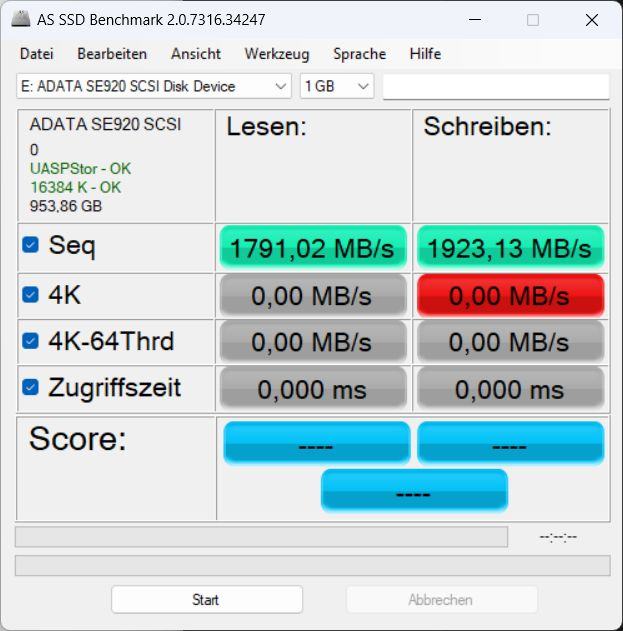
Task: Disable the 4K-64Thrd test checkbox
Action: (x=31, y=341)
